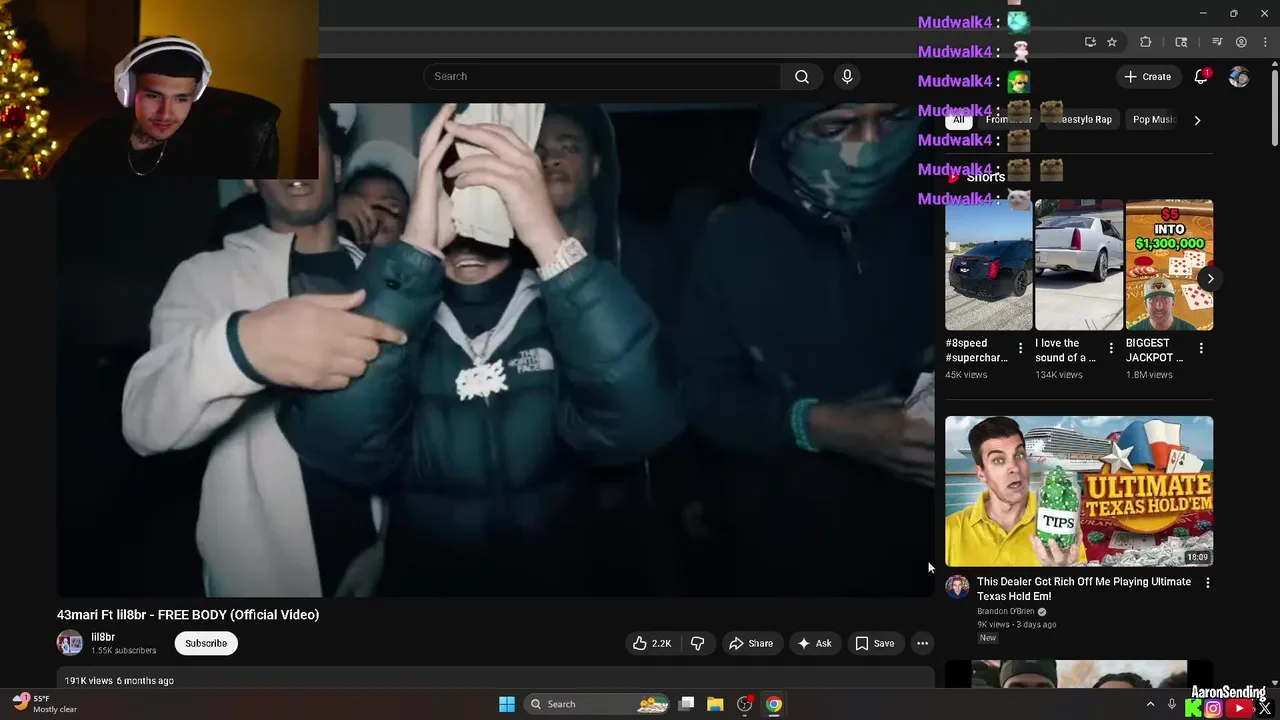Click the lil8br channel avatar

(x=70, y=643)
